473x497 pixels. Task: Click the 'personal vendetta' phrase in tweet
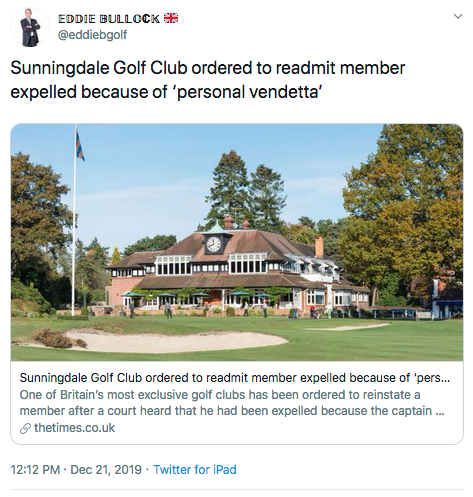(249, 92)
